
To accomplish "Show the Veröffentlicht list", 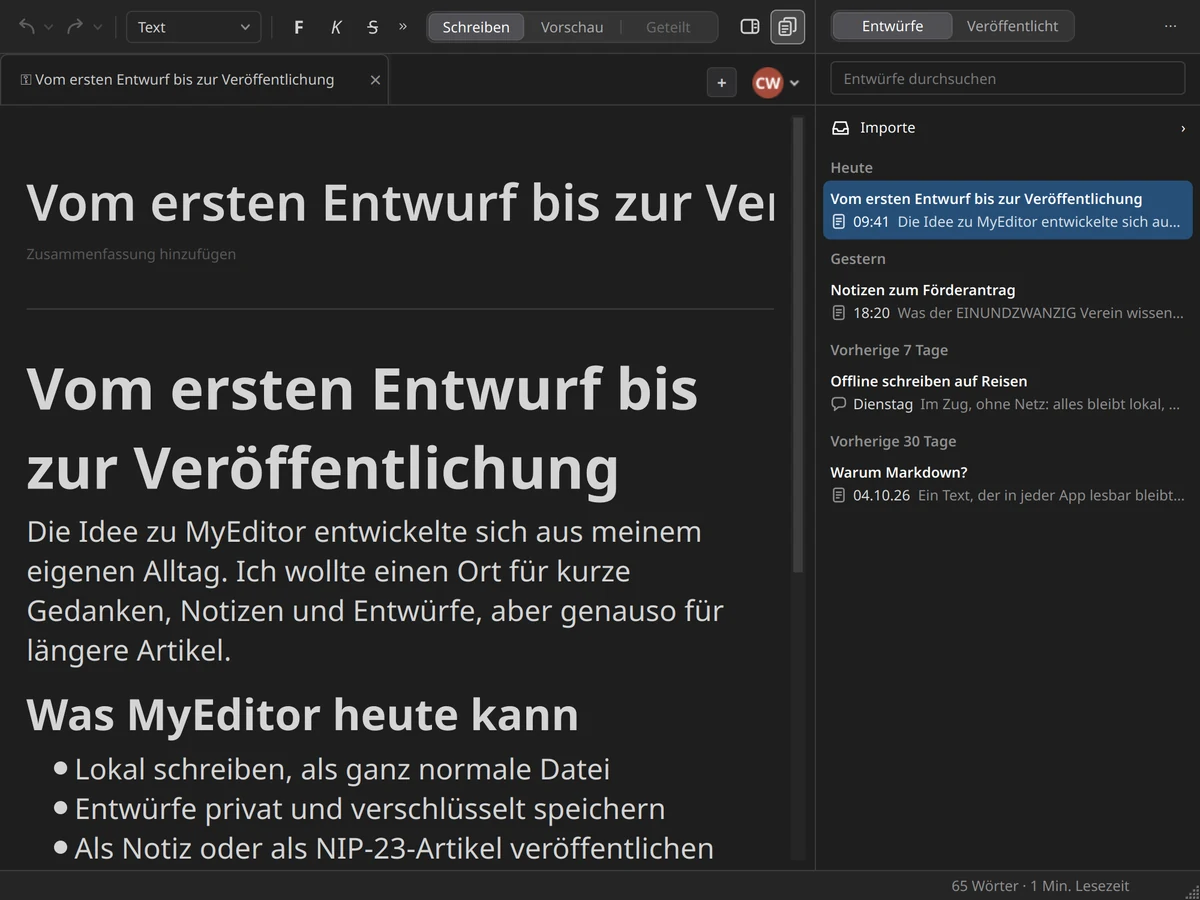I will click(x=1013, y=26).
